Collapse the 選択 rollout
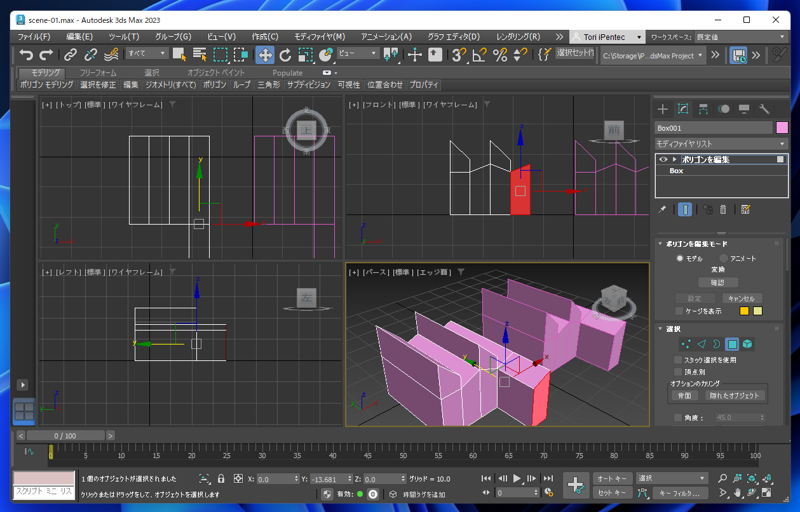Screen dimensions: 800x512 coord(660,329)
